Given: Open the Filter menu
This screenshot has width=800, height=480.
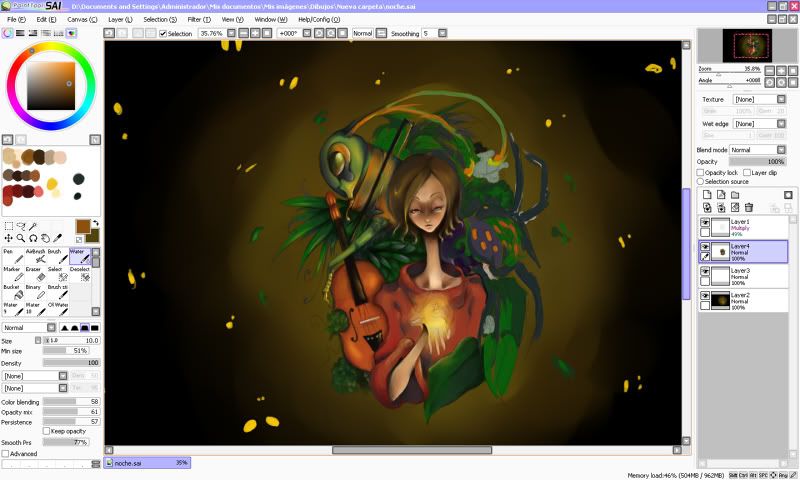Looking at the screenshot, I should 199,19.
